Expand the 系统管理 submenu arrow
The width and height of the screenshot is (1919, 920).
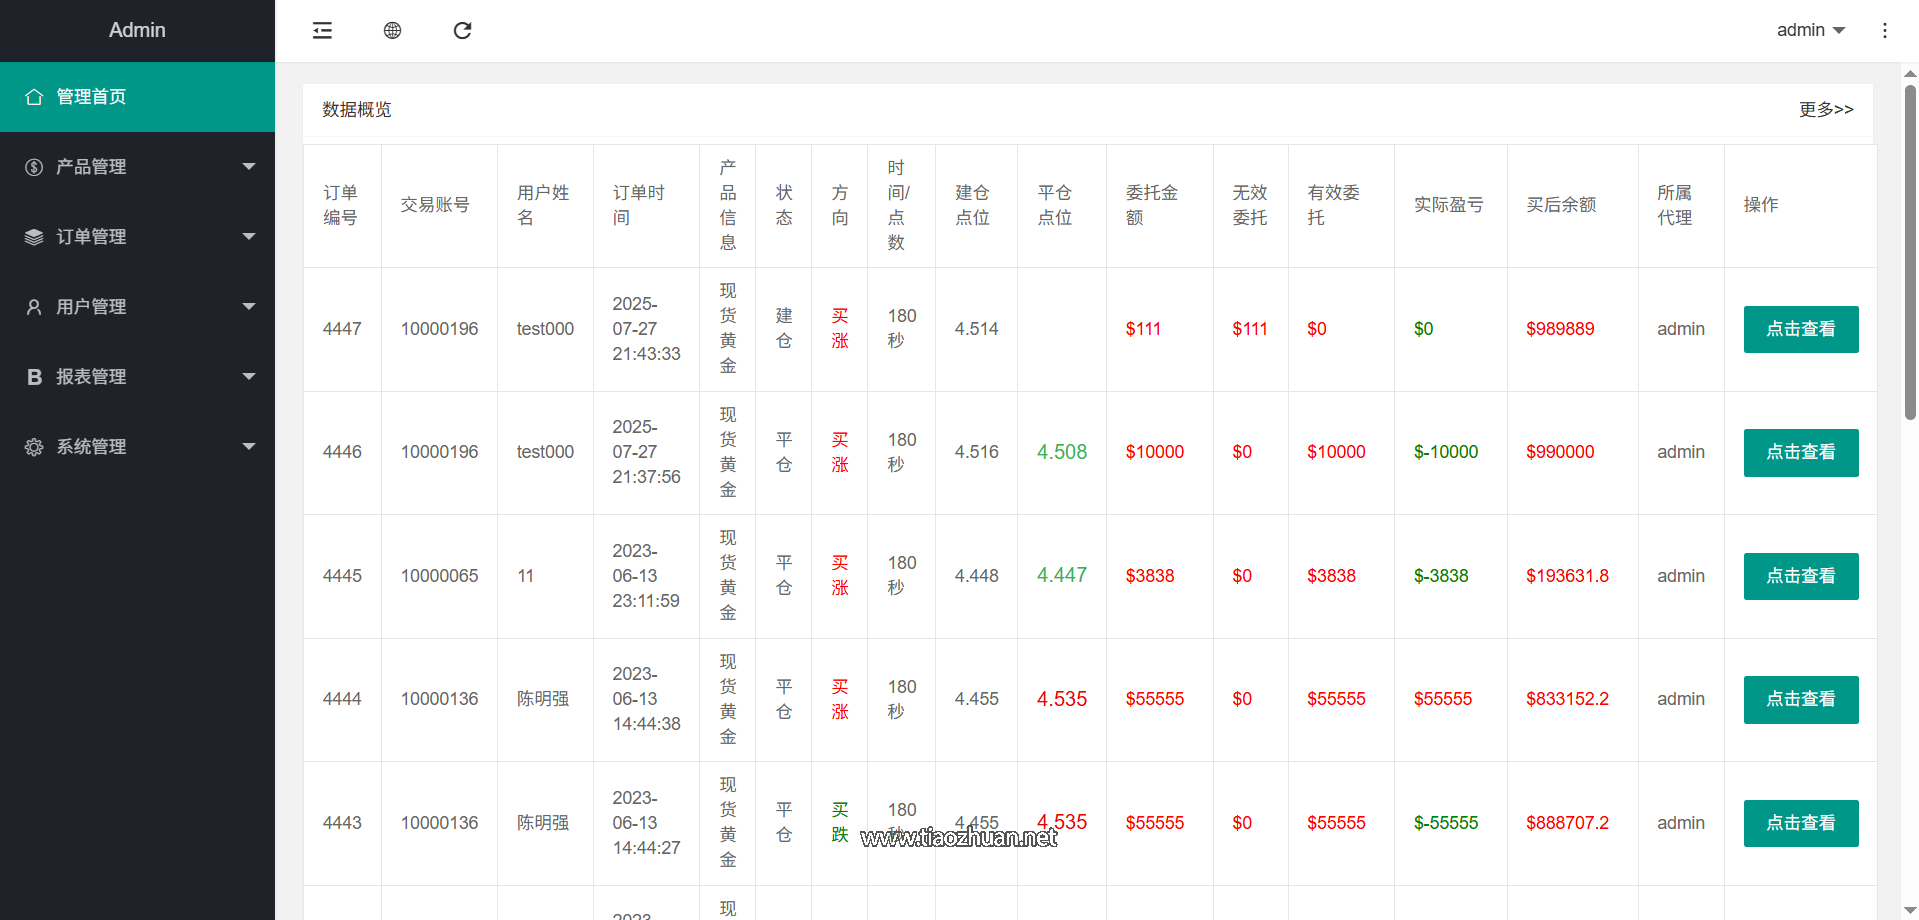249,447
